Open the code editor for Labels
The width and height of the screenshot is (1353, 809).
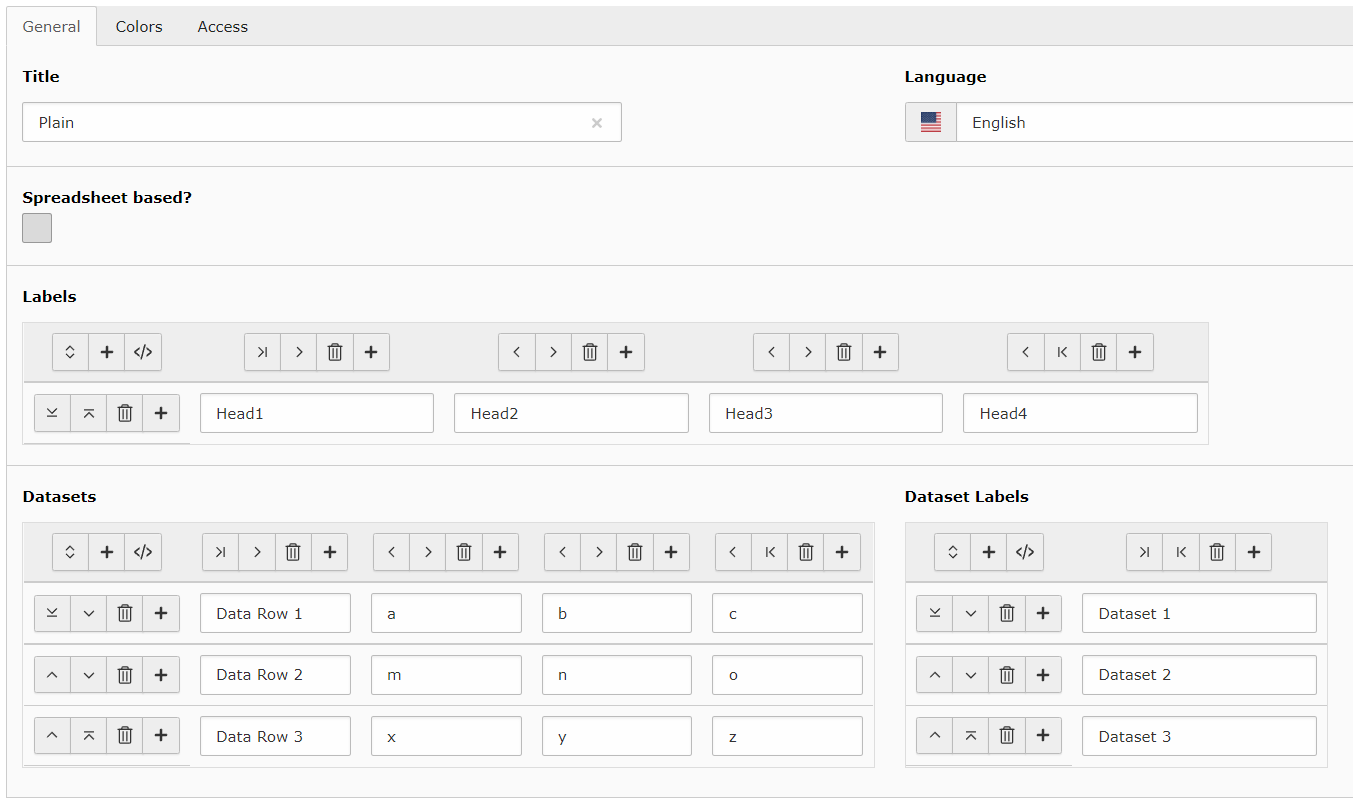pos(143,352)
